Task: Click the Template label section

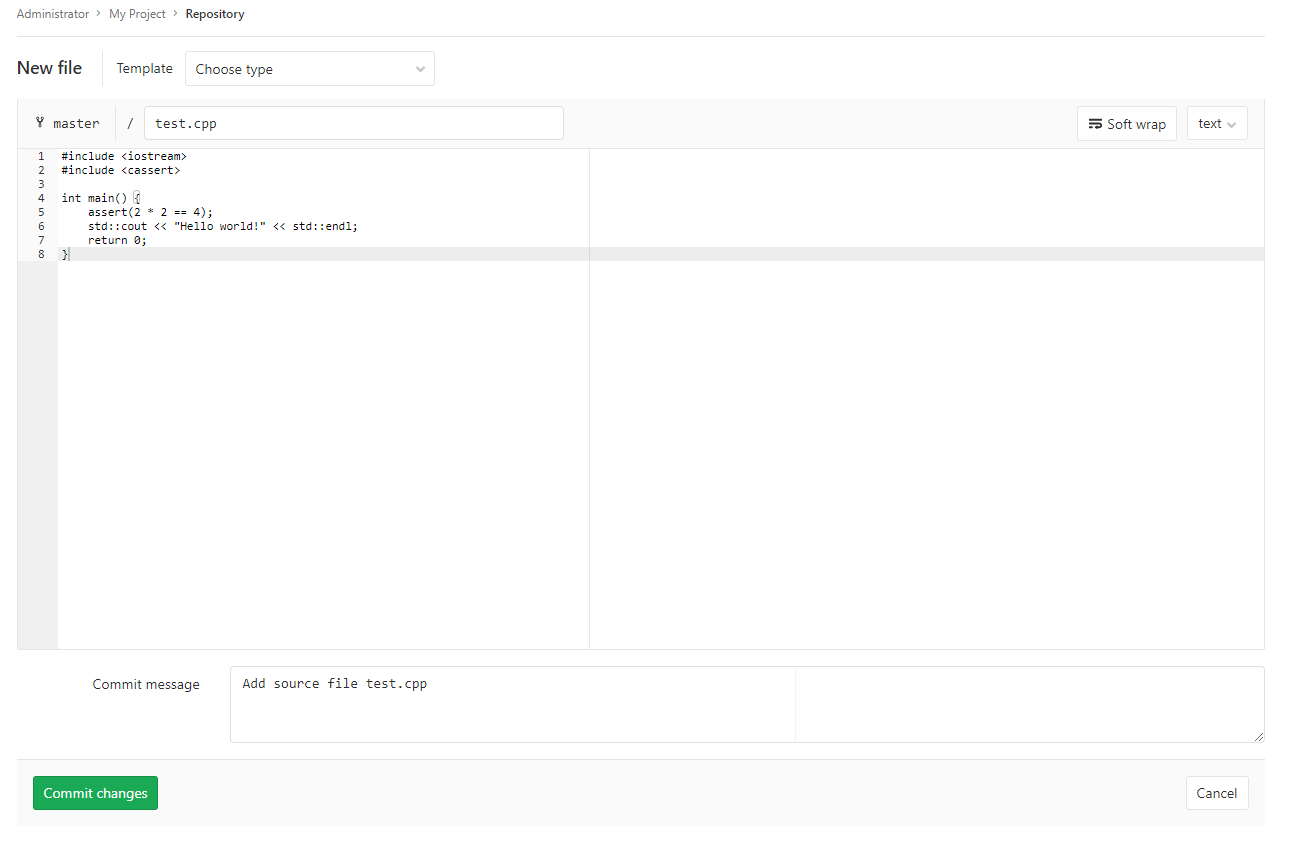Action: (x=144, y=68)
